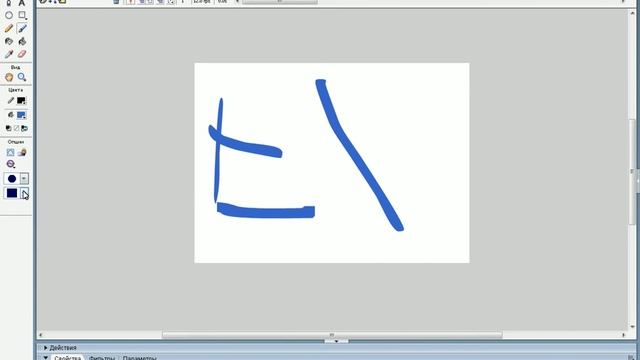
Task: Open the blue fill color swatch
Action: click(21, 115)
